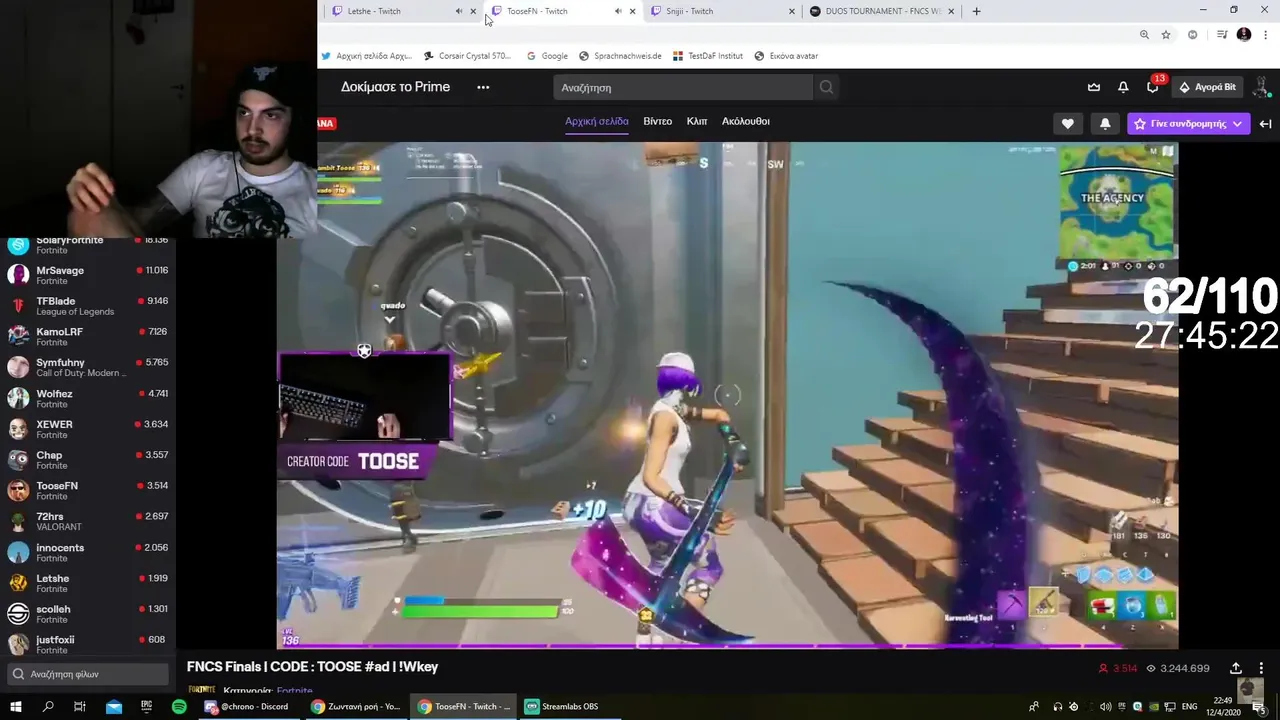The width and height of the screenshot is (1280, 720).
Task: Select the Κλιπ channel tab
Action: [x=697, y=121]
